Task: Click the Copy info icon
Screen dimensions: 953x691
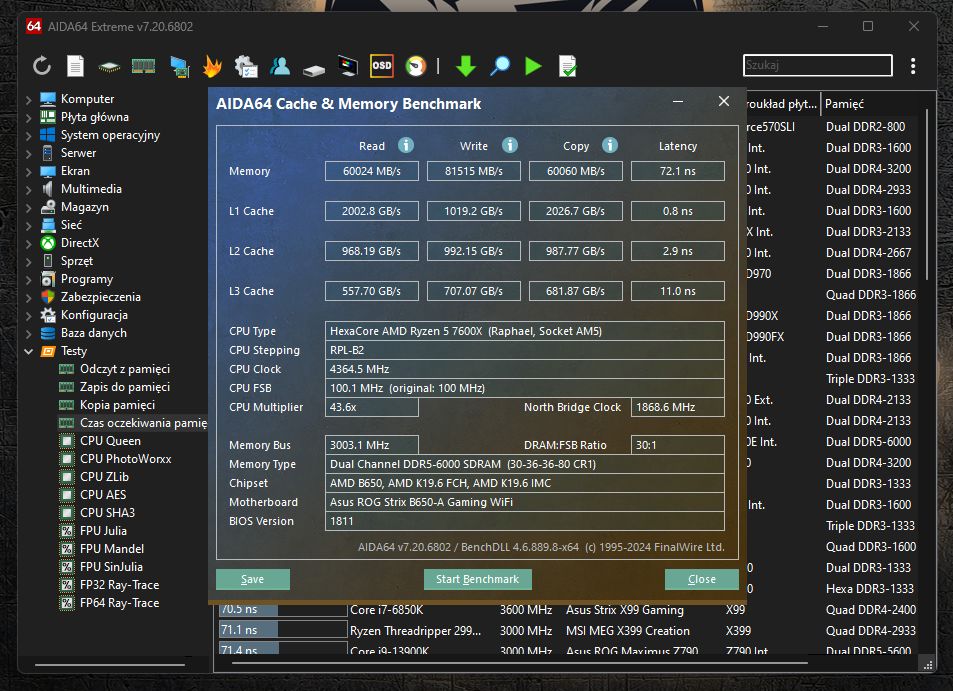Action: tap(610, 145)
